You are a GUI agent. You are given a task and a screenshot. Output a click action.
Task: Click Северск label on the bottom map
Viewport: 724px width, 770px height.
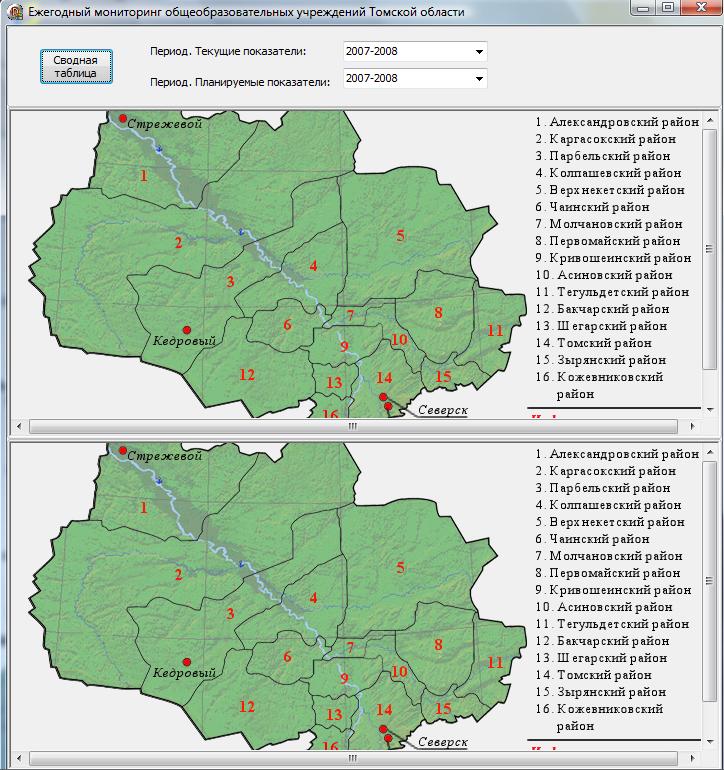pos(443,742)
